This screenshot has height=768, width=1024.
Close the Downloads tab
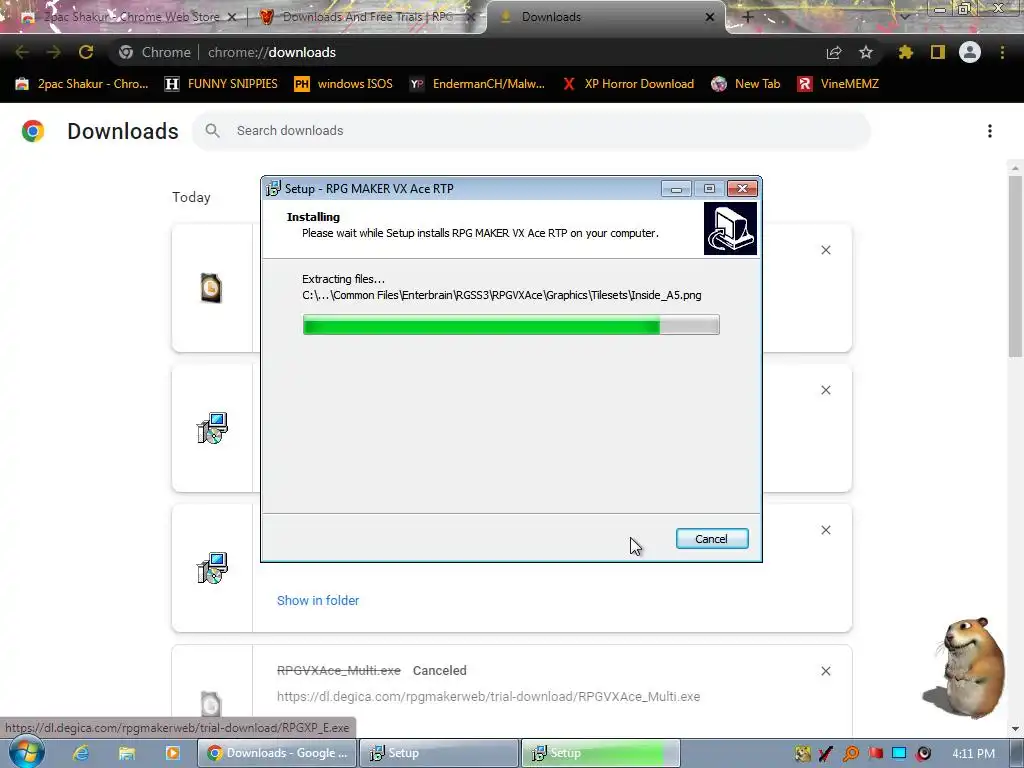point(710,17)
